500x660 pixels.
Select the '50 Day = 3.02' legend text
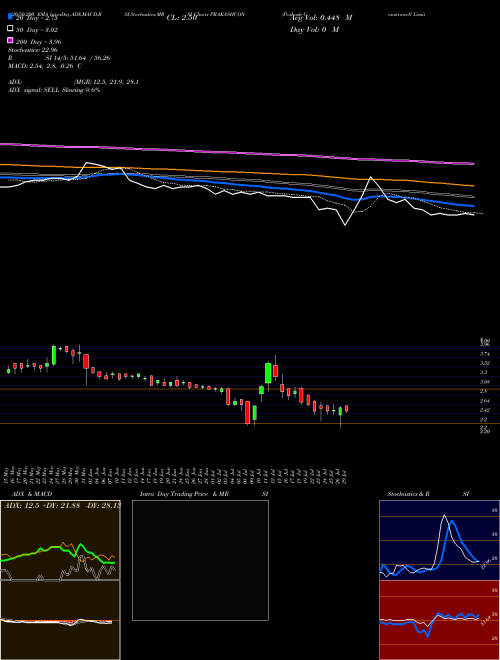point(37,30)
